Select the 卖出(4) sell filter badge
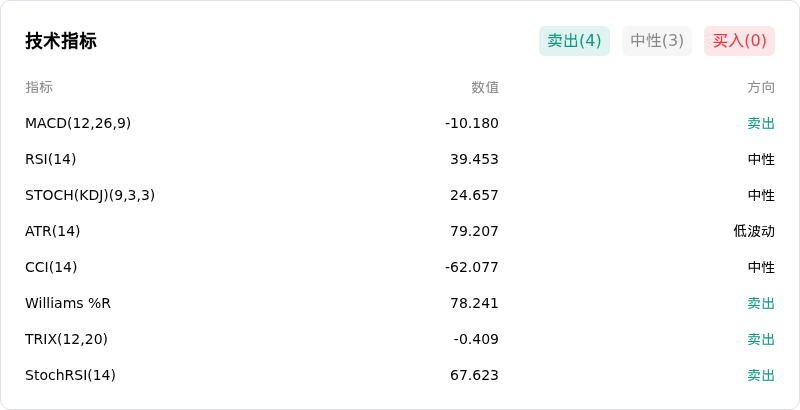 pos(574,41)
